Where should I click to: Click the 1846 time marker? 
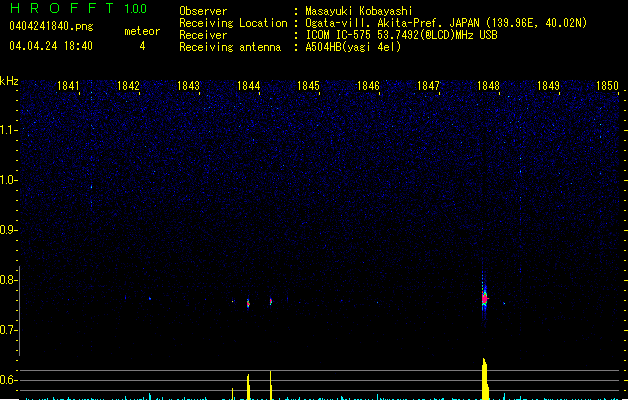pos(368,87)
